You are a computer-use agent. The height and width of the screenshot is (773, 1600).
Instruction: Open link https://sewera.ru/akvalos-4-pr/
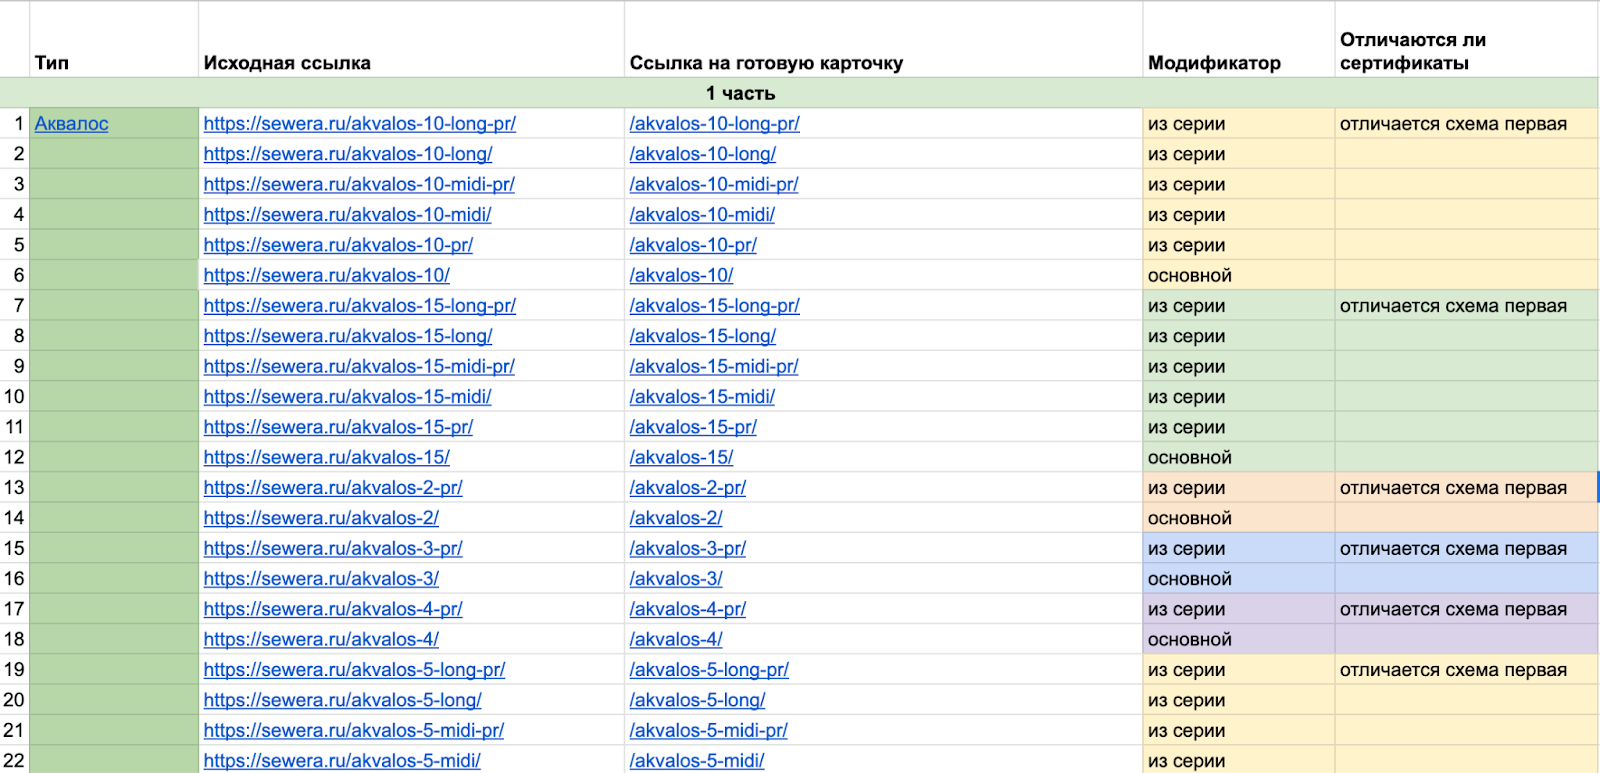click(x=333, y=609)
